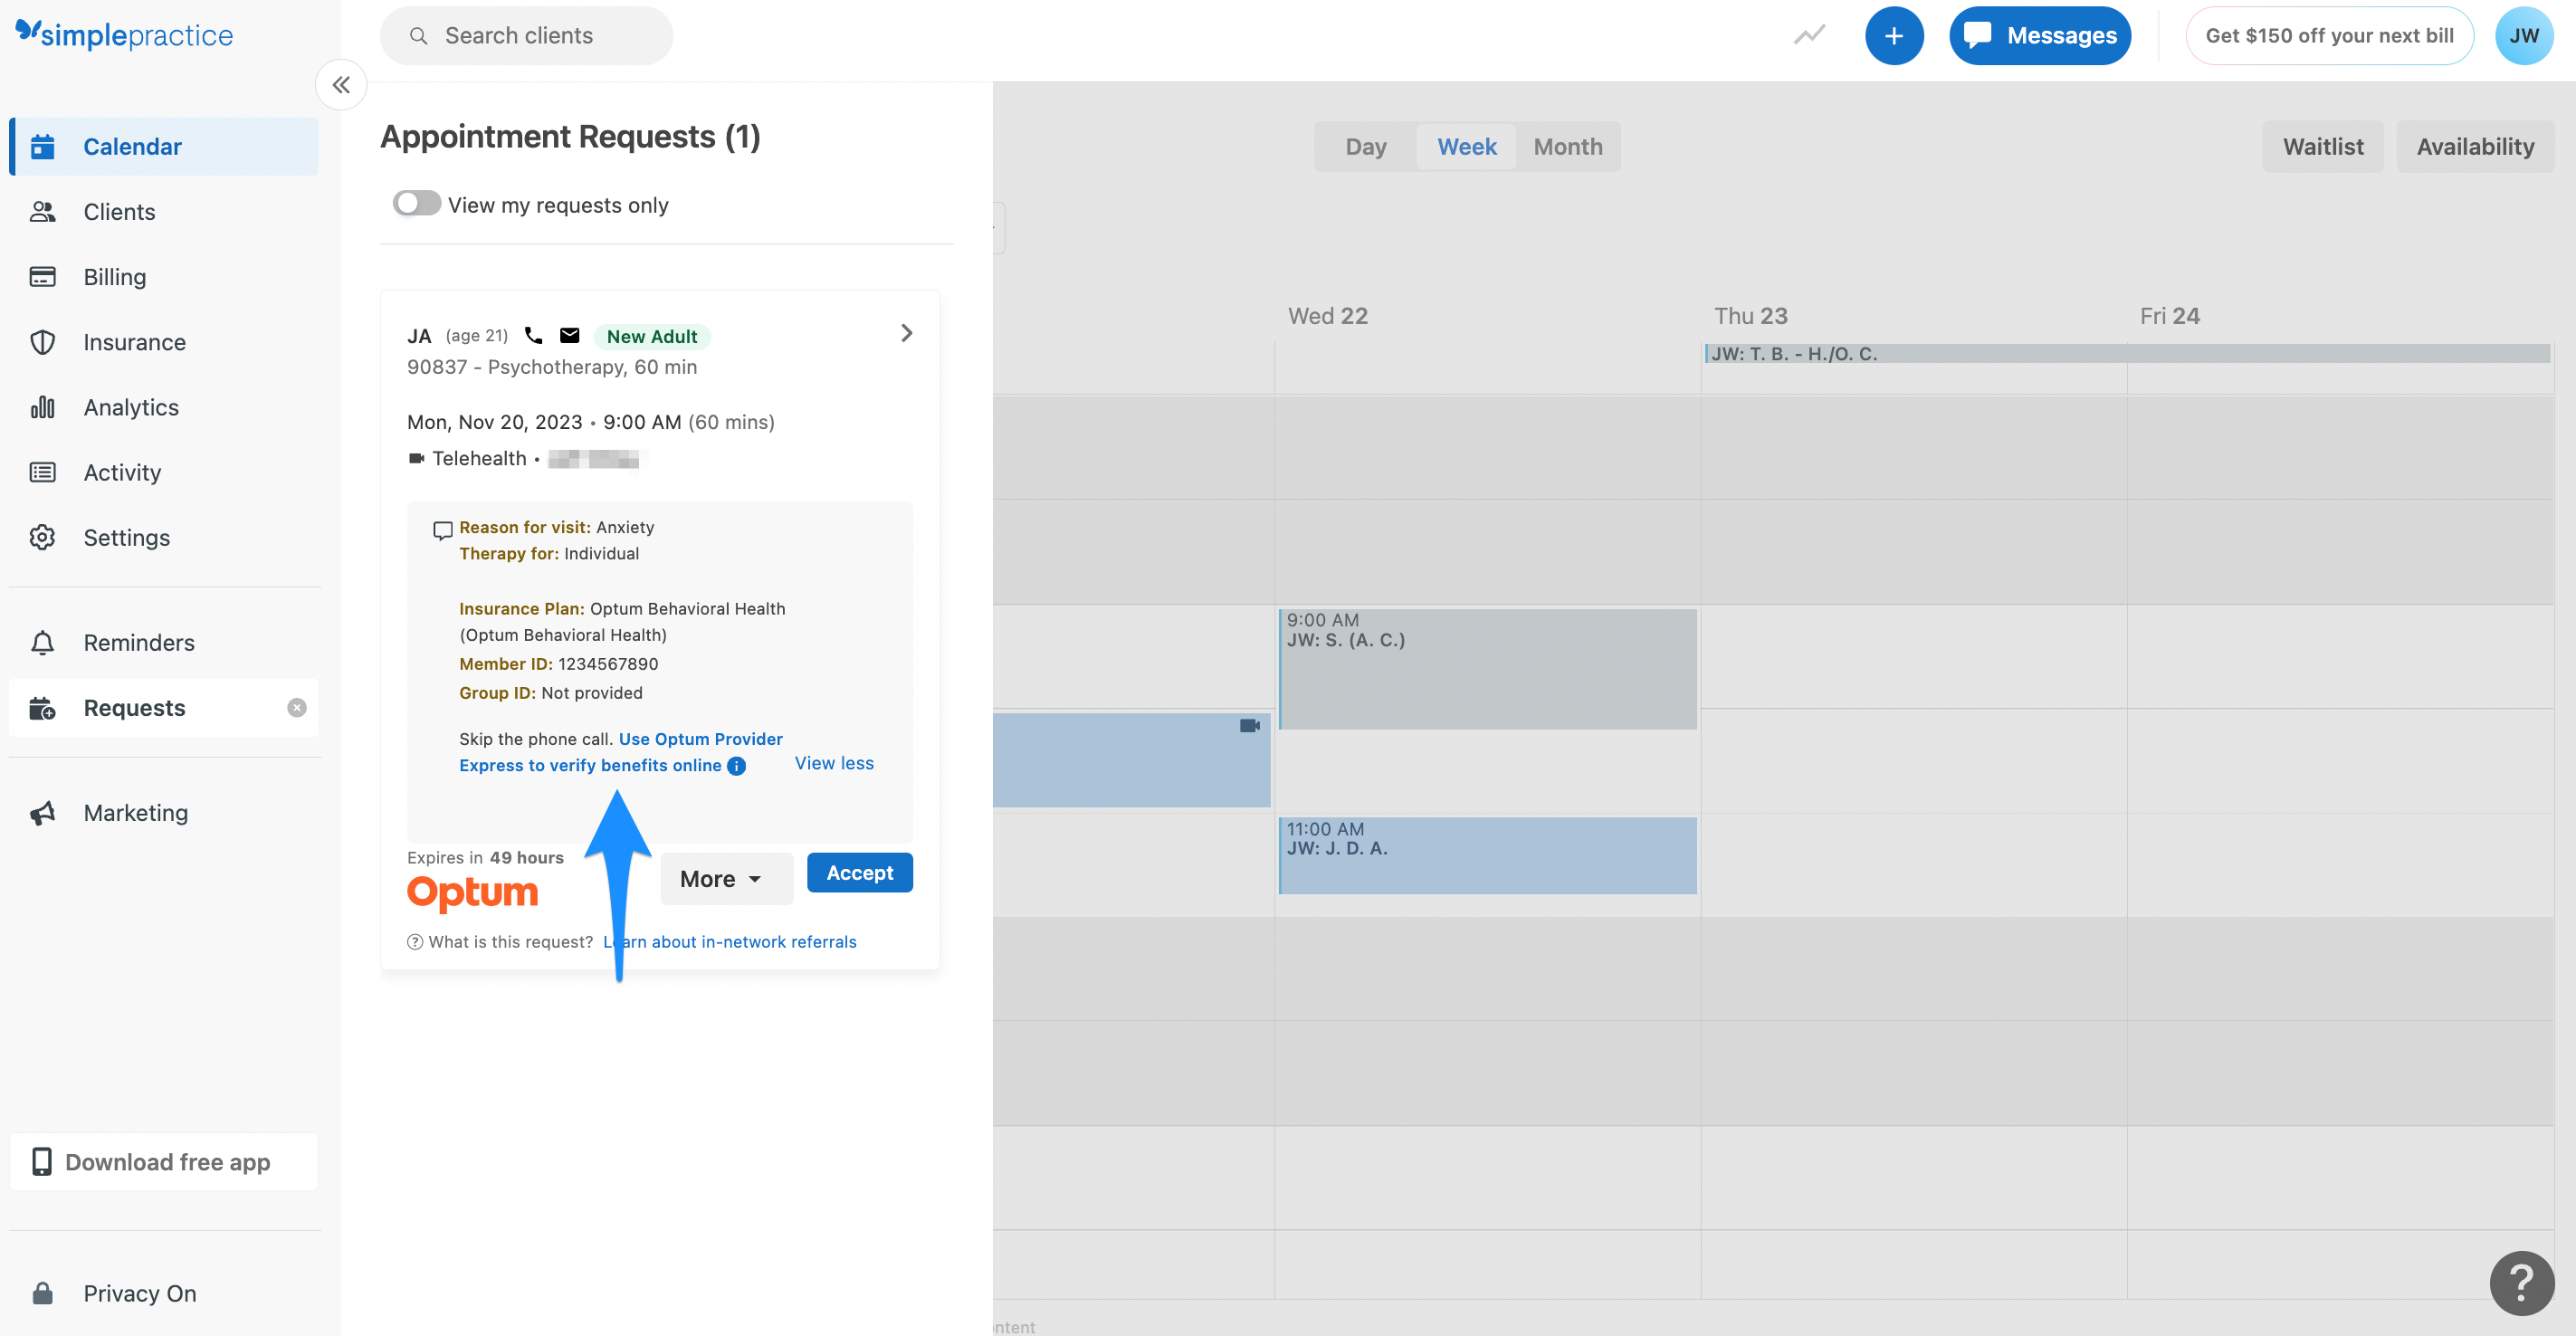
Task: Collapse request details with View less
Action: pyautogui.click(x=833, y=763)
